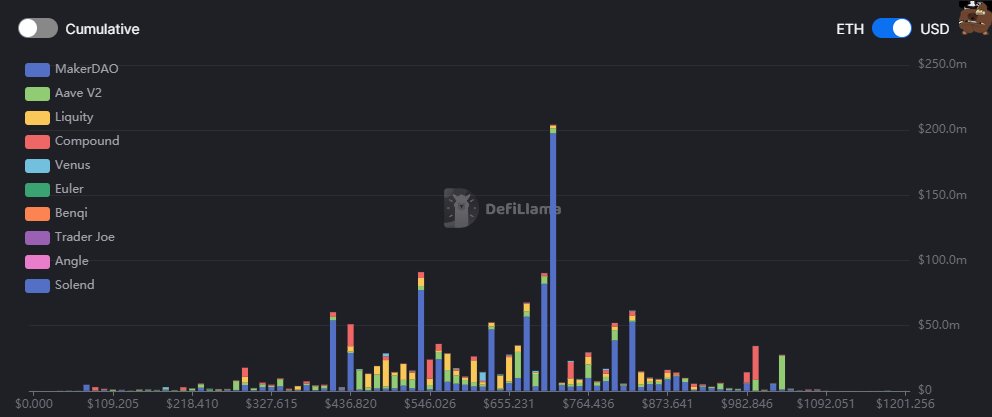Click the $655.231 x-axis label
The height and width of the screenshot is (417, 992).
509,404
